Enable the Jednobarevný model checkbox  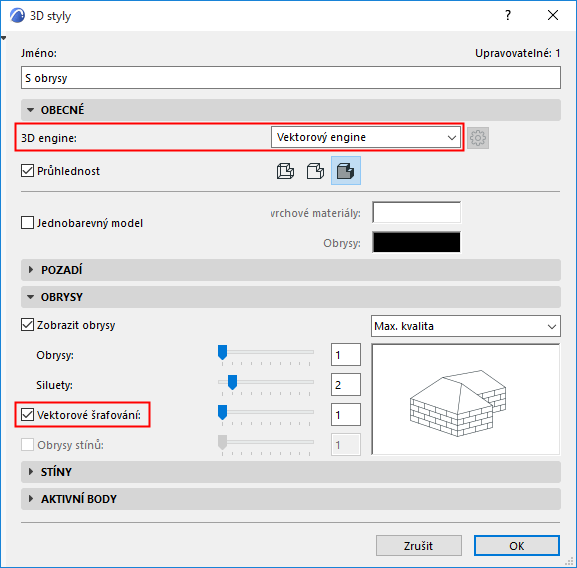(28, 223)
